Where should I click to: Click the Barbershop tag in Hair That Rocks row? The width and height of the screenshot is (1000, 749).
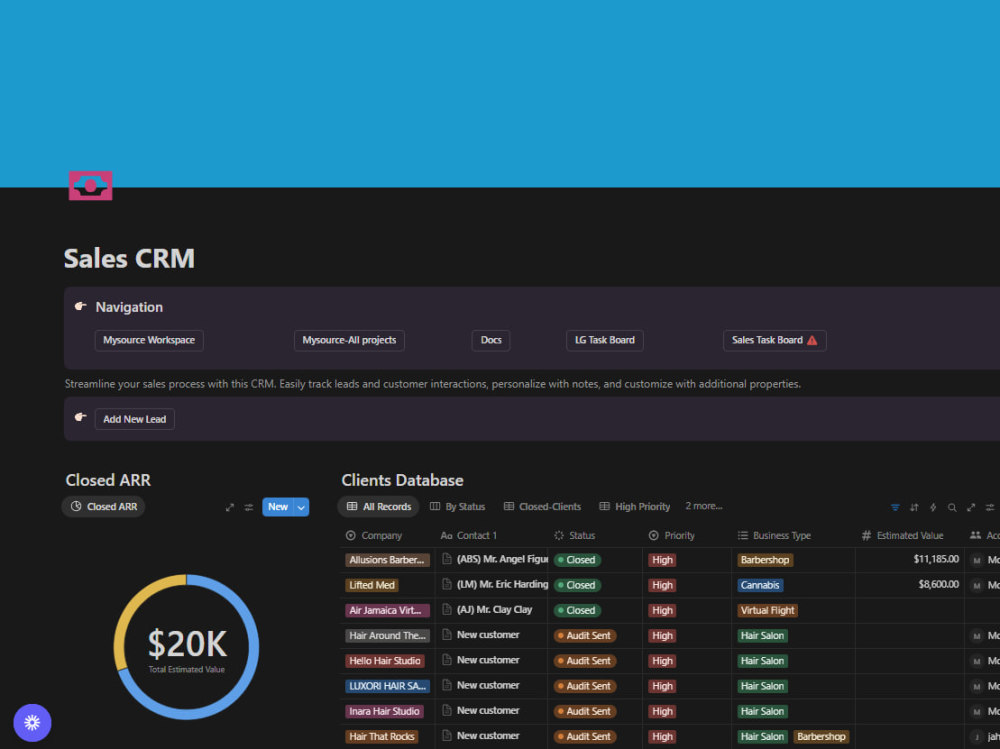click(821, 737)
